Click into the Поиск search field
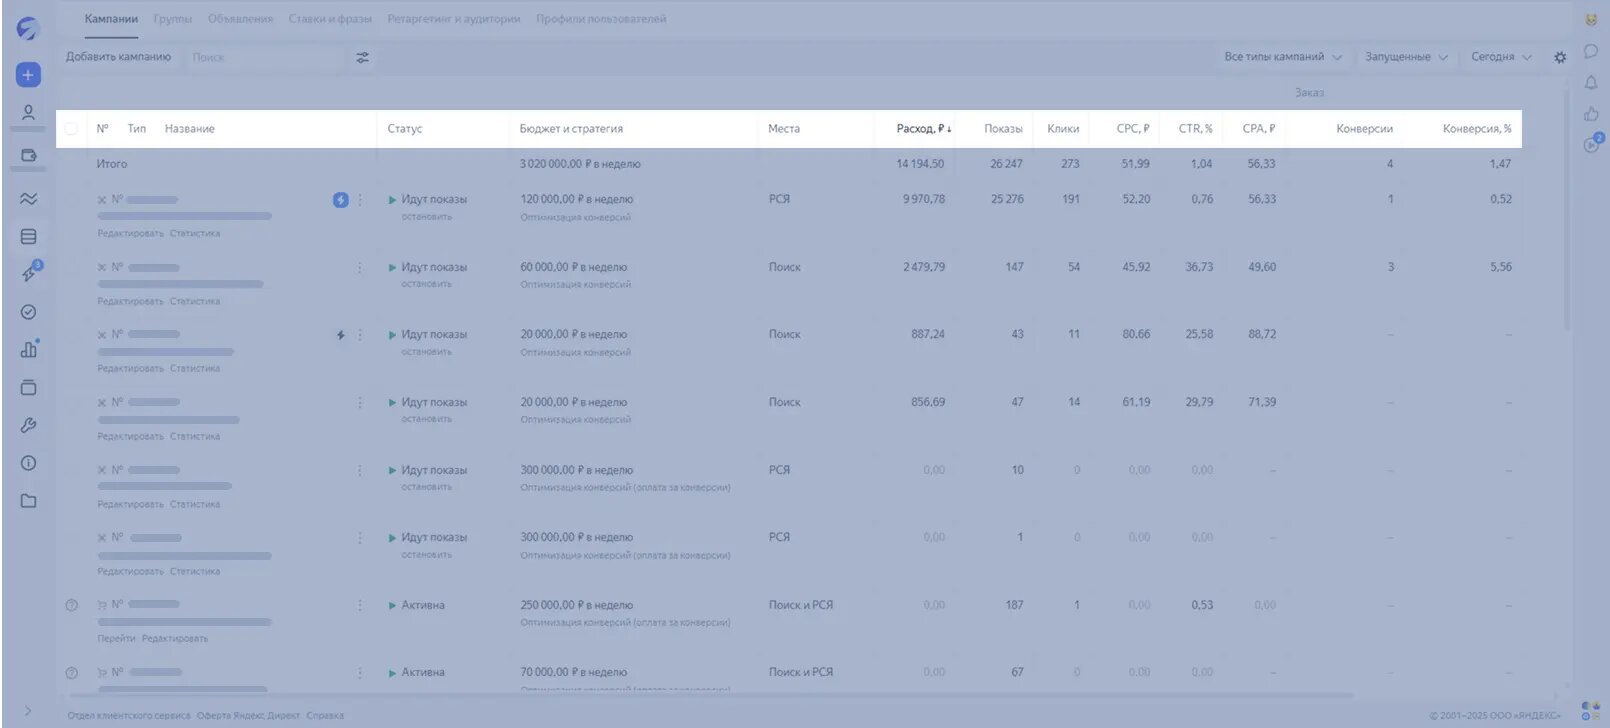The image size is (1610, 728). click(x=266, y=57)
